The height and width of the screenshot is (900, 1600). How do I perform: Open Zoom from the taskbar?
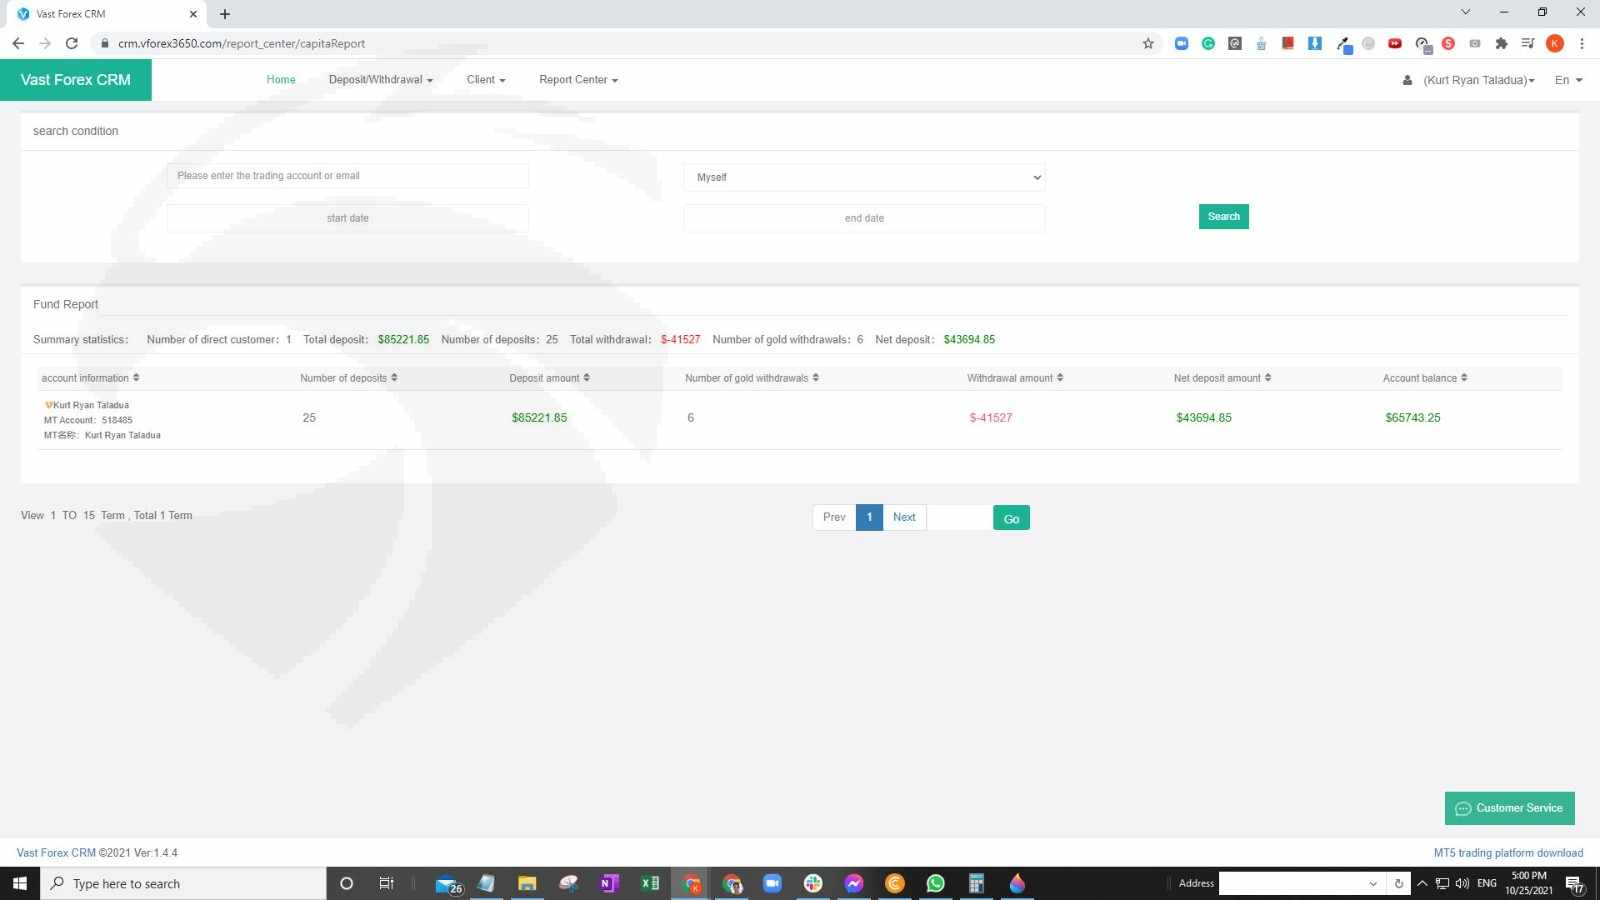(x=772, y=883)
